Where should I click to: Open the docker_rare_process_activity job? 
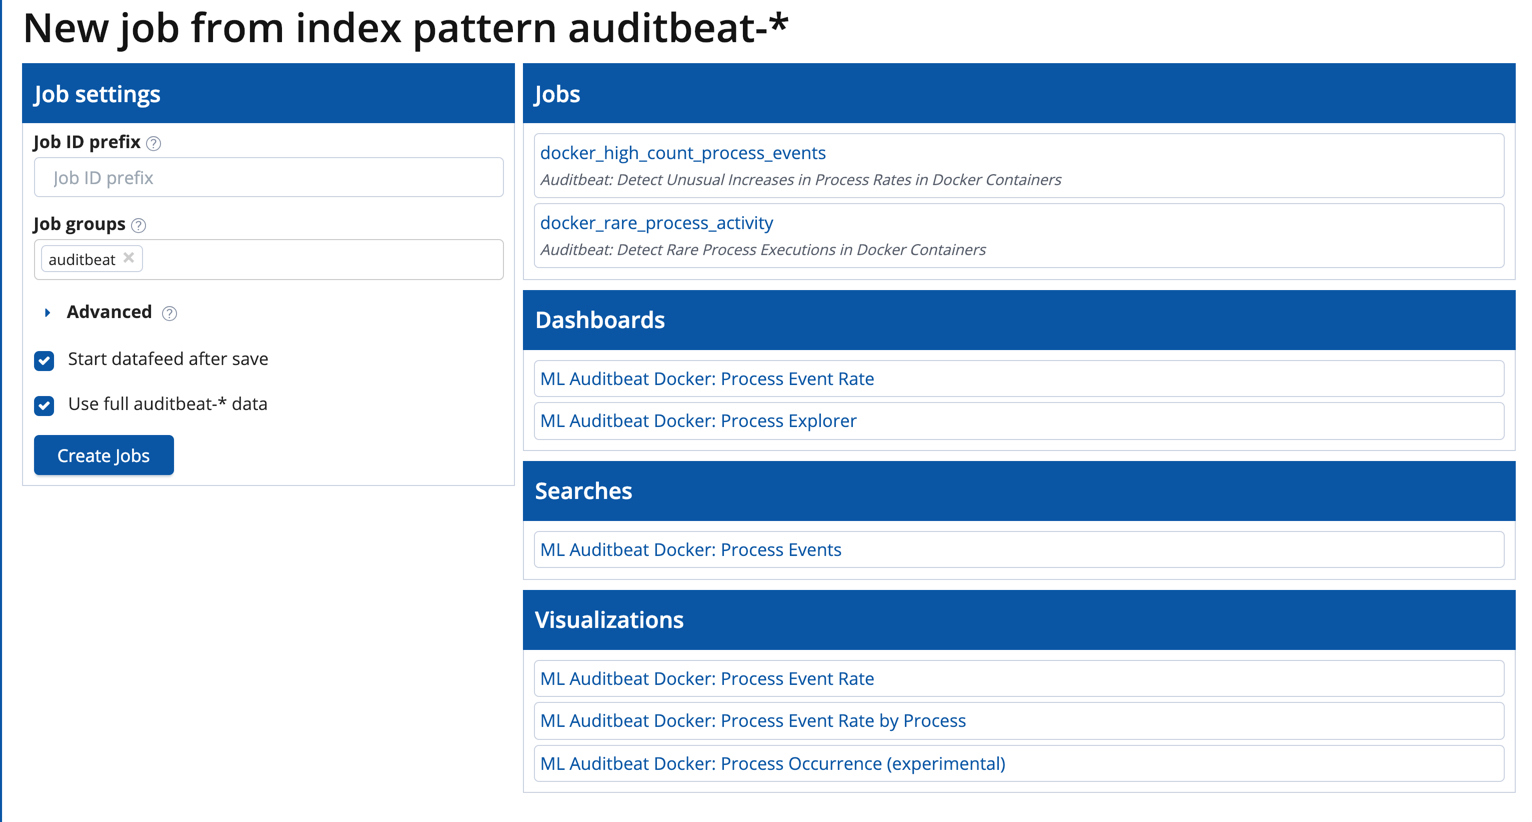tap(655, 223)
